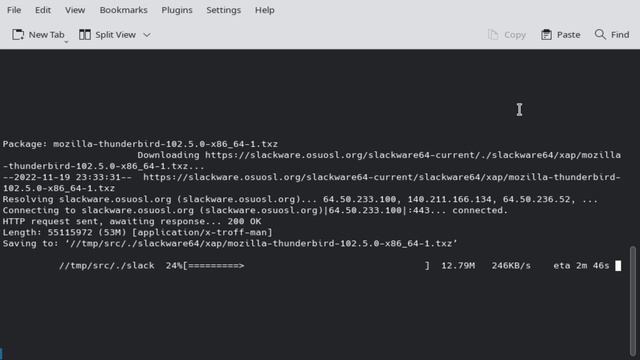Open the View menu
The height and width of the screenshot is (360, 640).
pos(75,10)
